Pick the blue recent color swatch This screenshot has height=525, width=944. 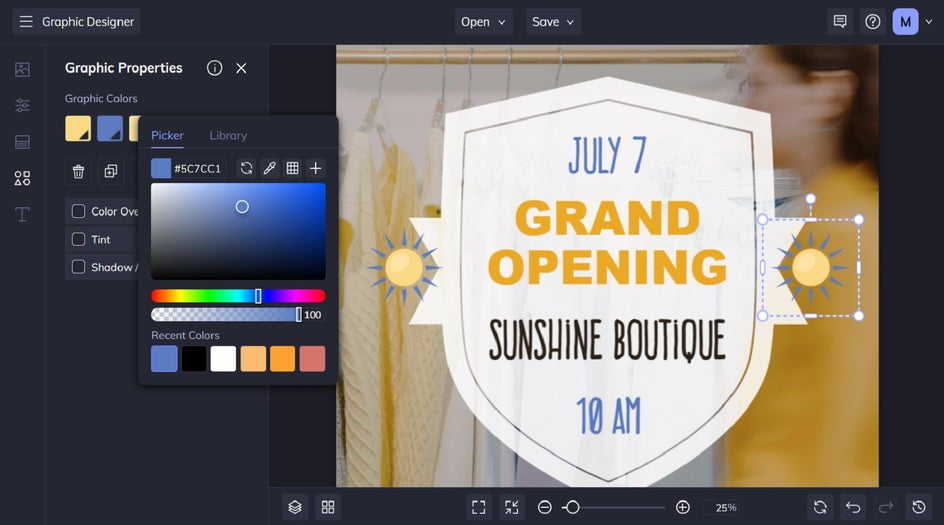coord(164,359)
